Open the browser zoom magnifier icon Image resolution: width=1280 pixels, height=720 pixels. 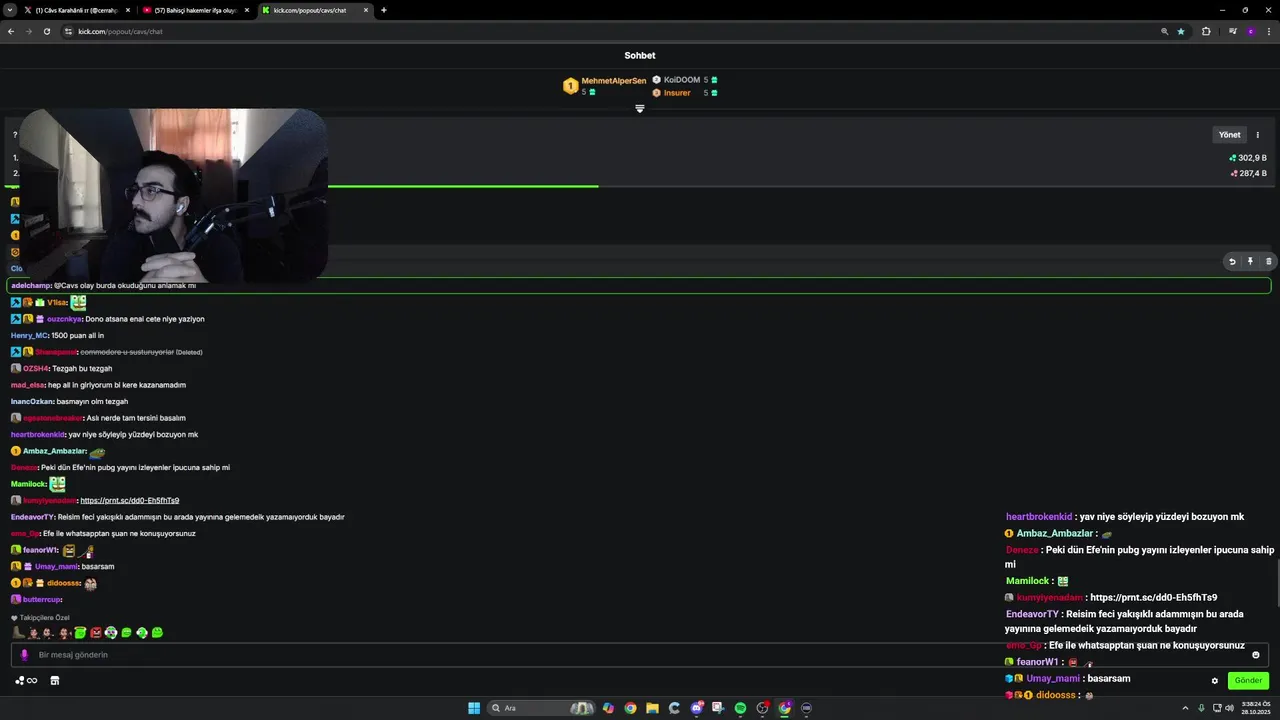pyautogui.click(x=1164, y=31)
